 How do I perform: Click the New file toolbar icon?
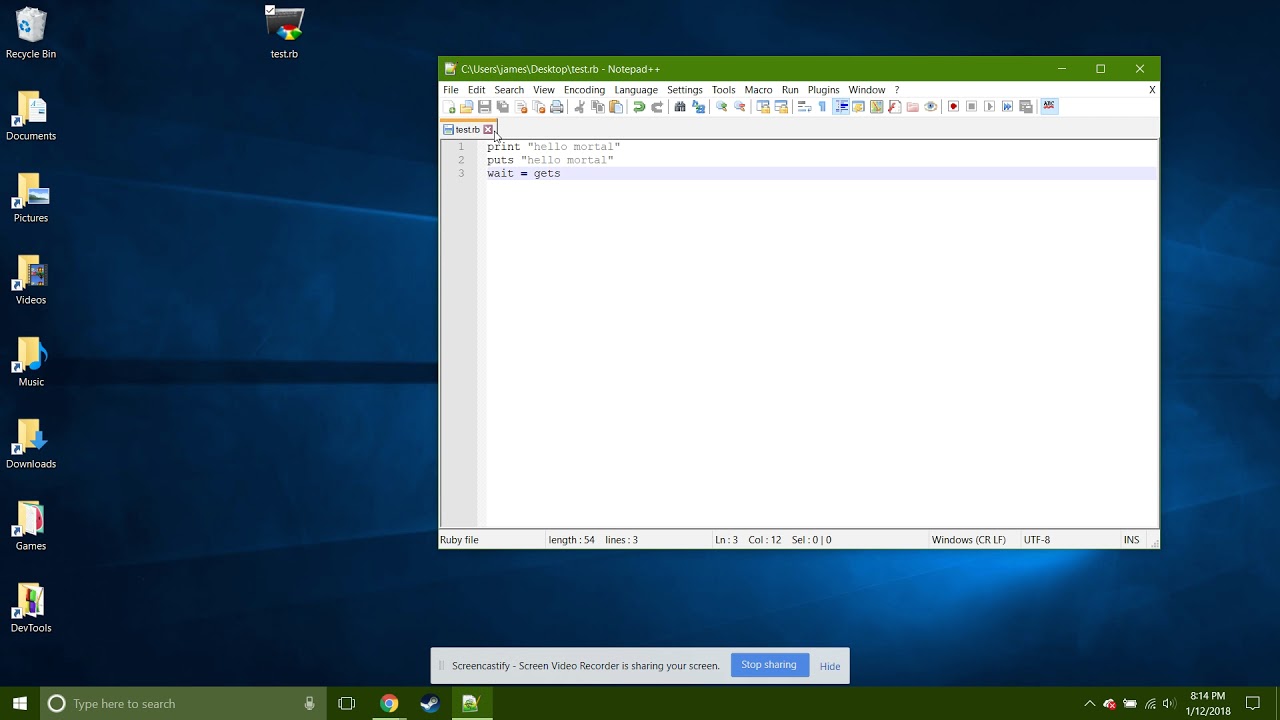450,107
